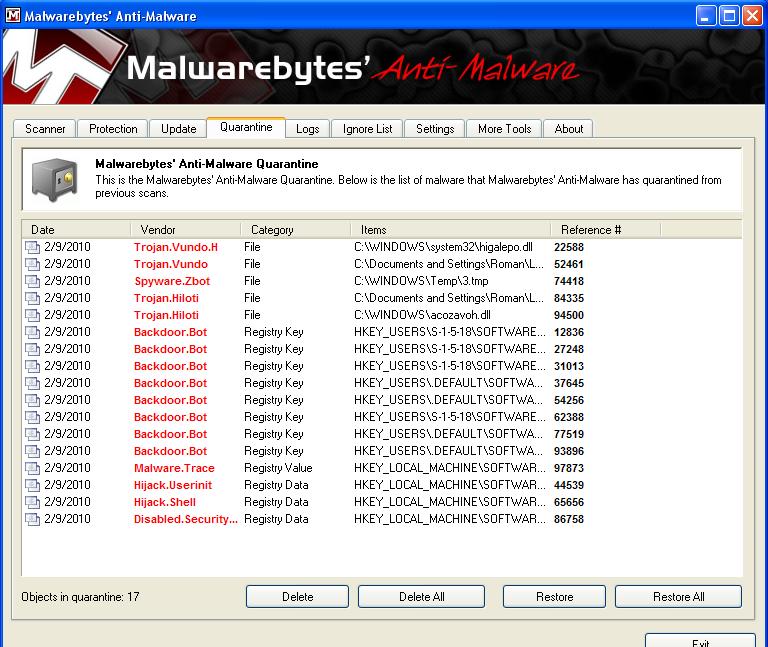The height and width of the screenshot is (647, 768).
Task: Maximize the Malwarebytes window
Action: coord(729,16)
